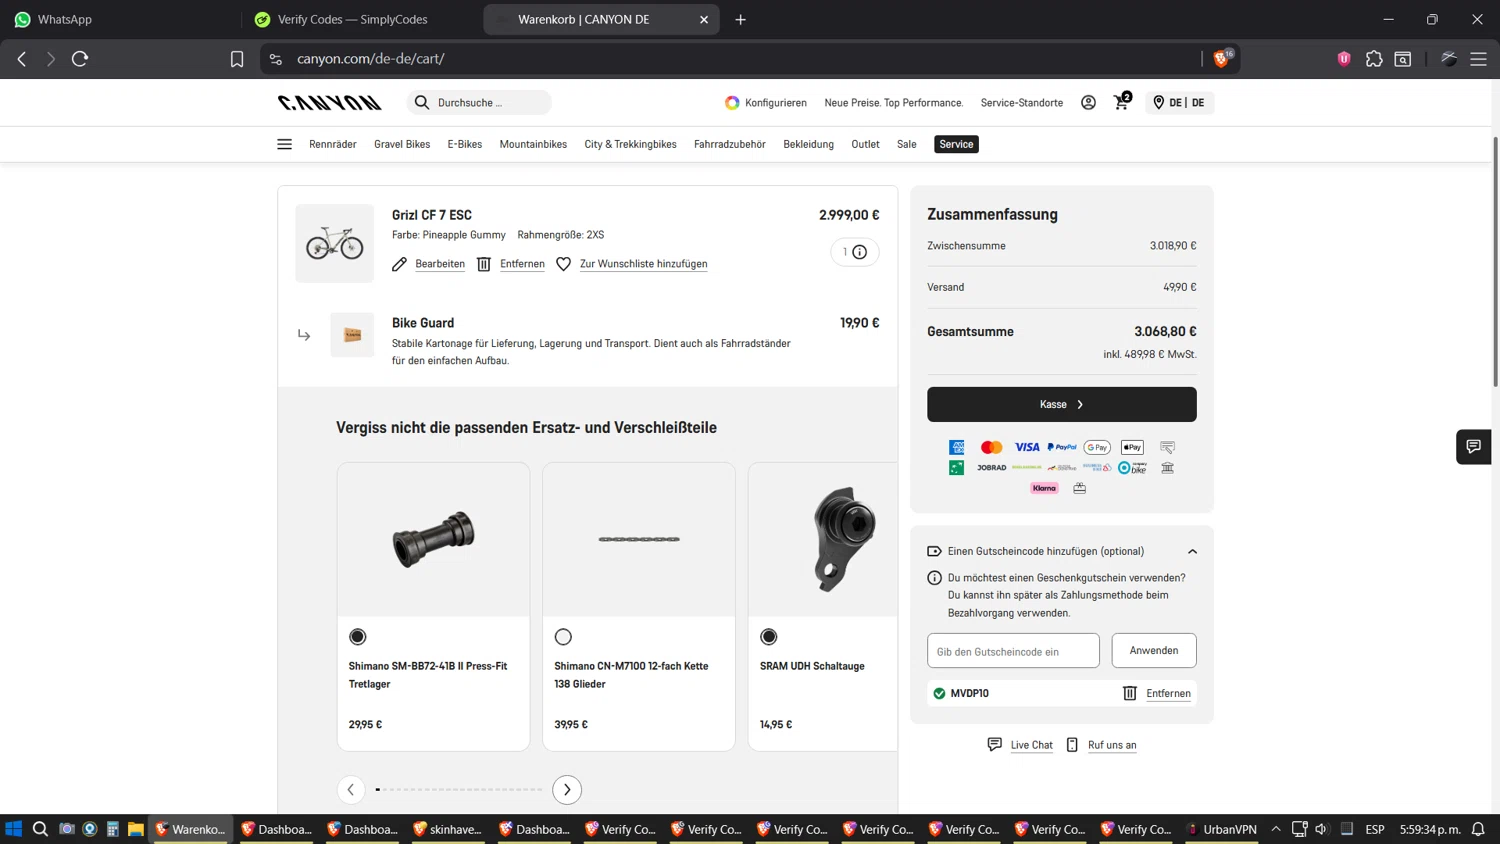
Task: Click Neue Preise. Top Performance. link
Action: [894, 103]
